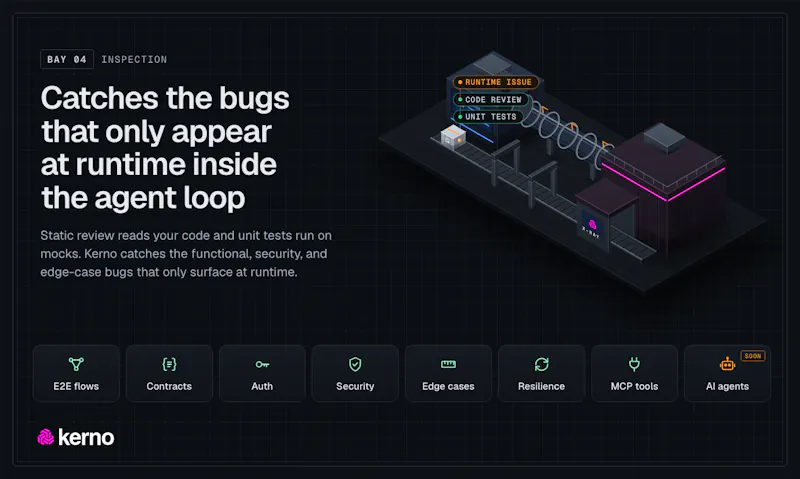This screenshot has width=800, height=479.
Task: Click the Security shield icon
Action: tap(355, 364)
